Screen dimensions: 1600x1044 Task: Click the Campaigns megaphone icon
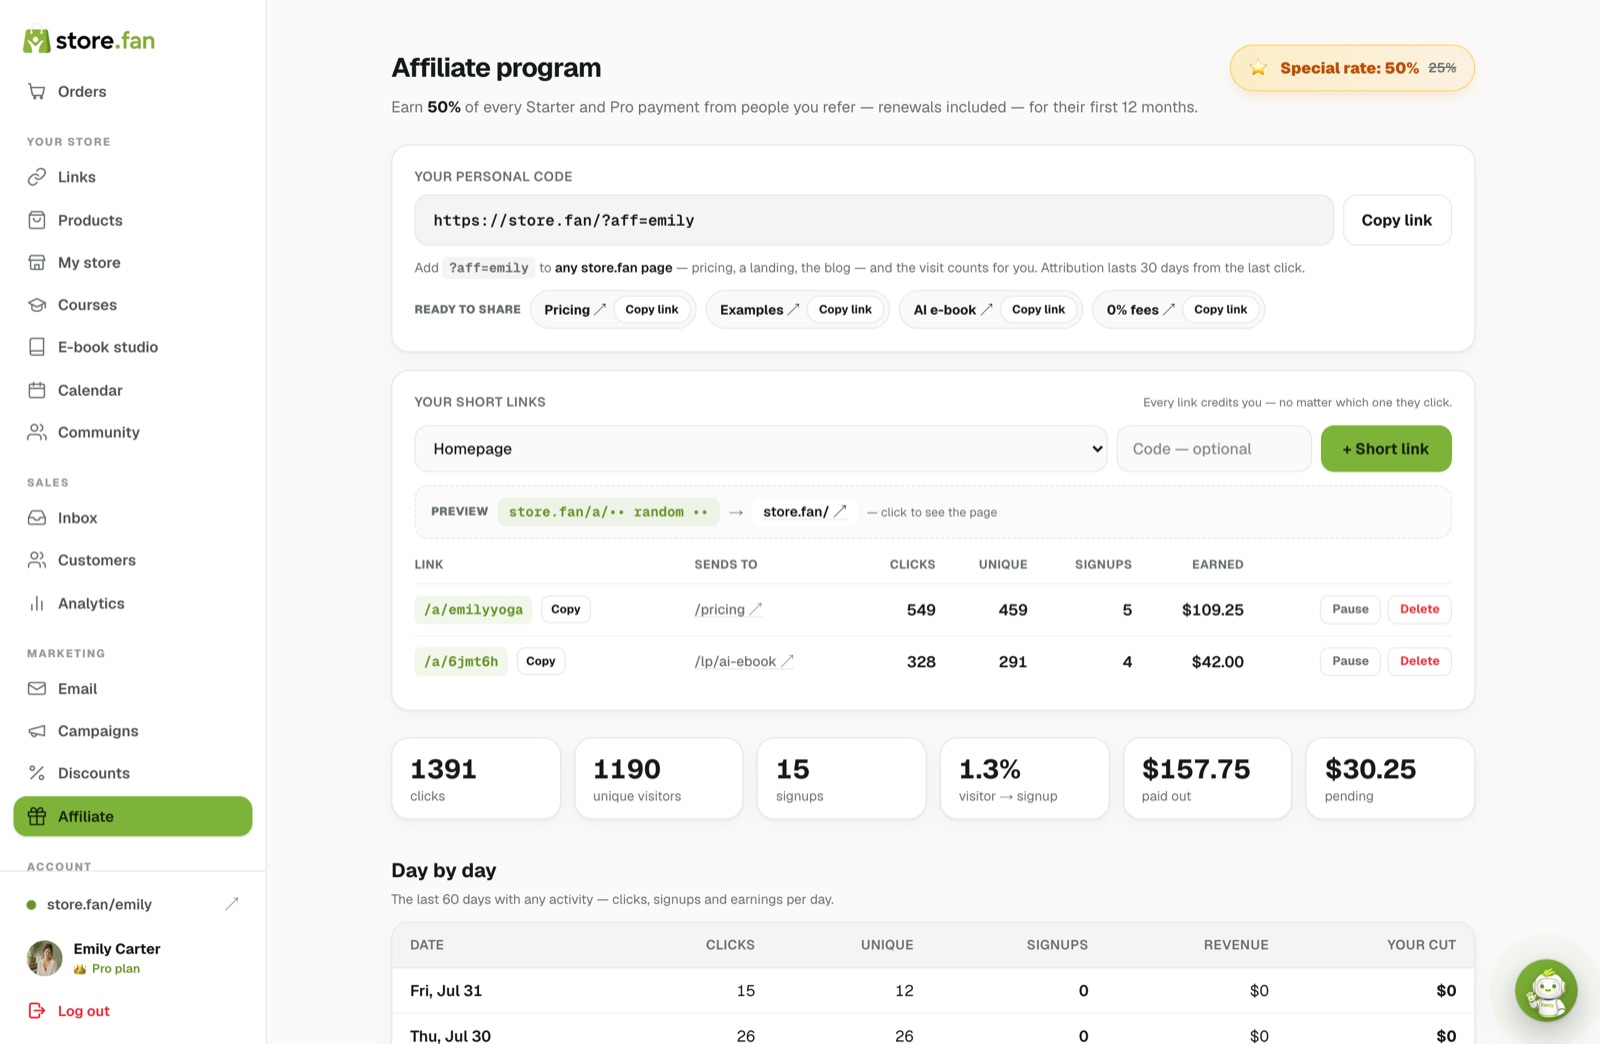(37, 731)
